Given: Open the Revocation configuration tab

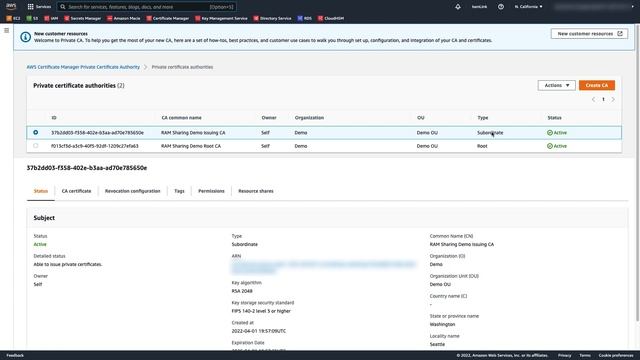Looking at the screenshot, I should (133, 191).
